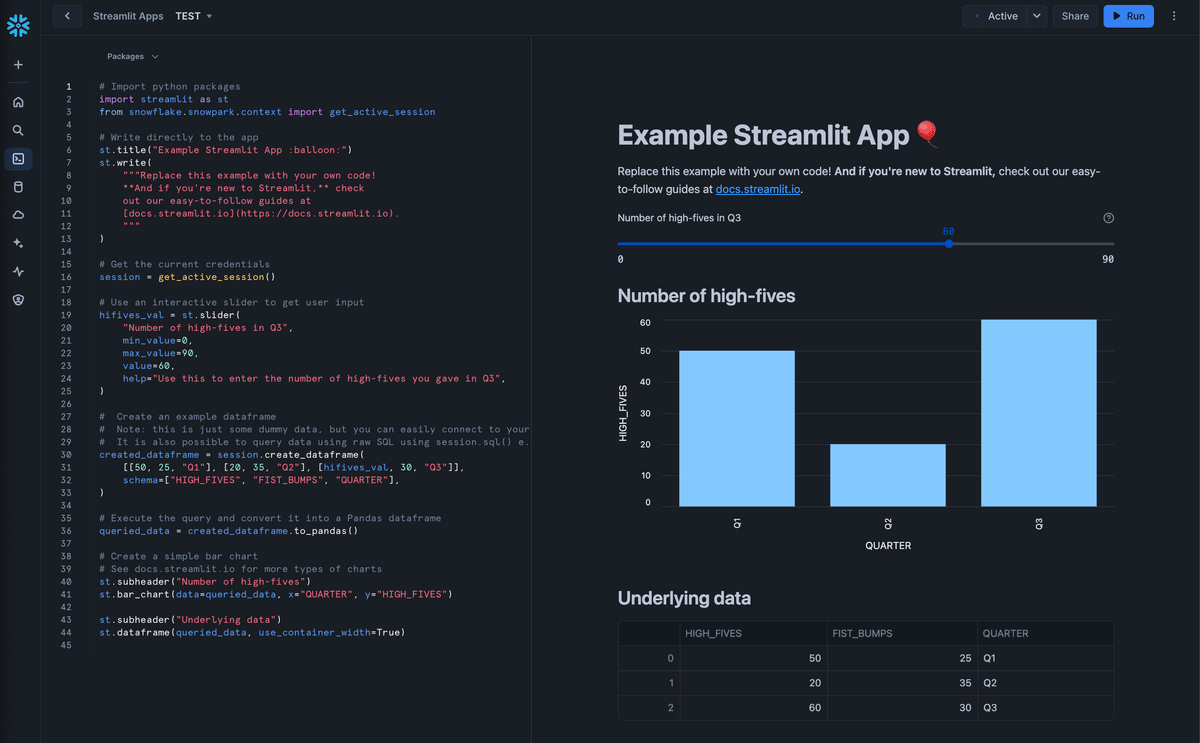Select table cell Q1 in QUARTER column
Viewport: 1200px width, 743px height.
1045,658
